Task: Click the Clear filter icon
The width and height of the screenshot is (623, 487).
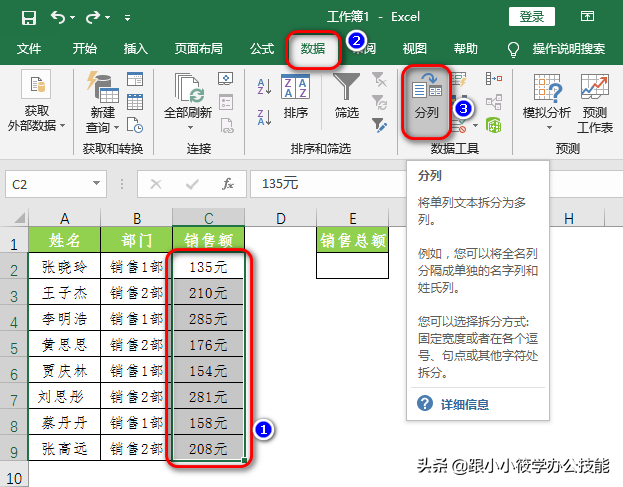Action: point(379,79)
